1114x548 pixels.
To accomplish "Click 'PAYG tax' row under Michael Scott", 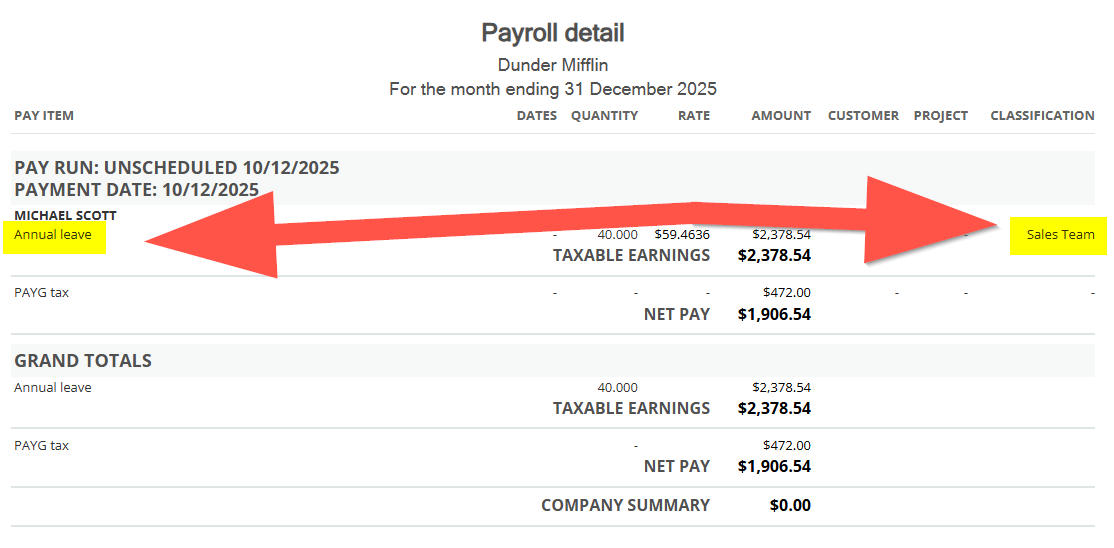I will [41, 292].
